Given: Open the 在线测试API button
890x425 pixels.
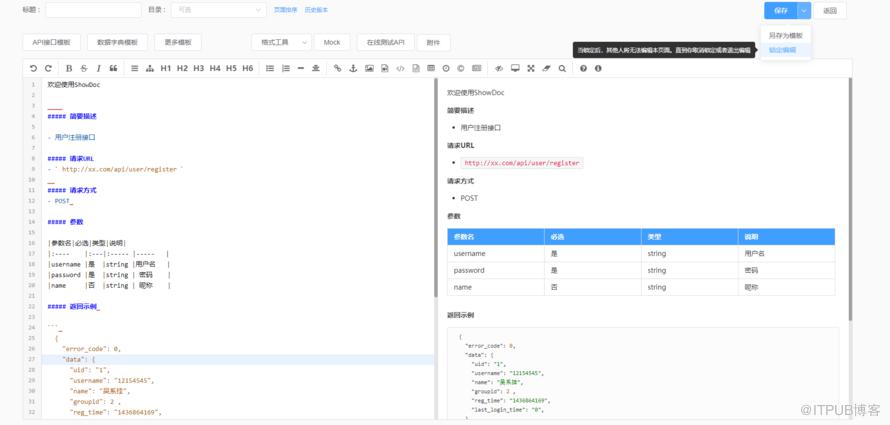Looking at the screenshot, I should pos(385,42).
